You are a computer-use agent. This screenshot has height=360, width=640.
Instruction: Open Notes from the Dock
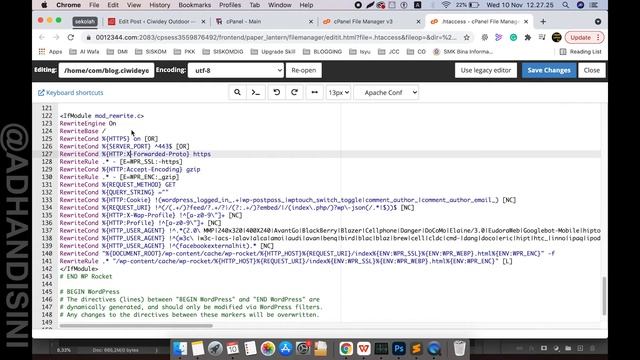(x=198, y=348)
